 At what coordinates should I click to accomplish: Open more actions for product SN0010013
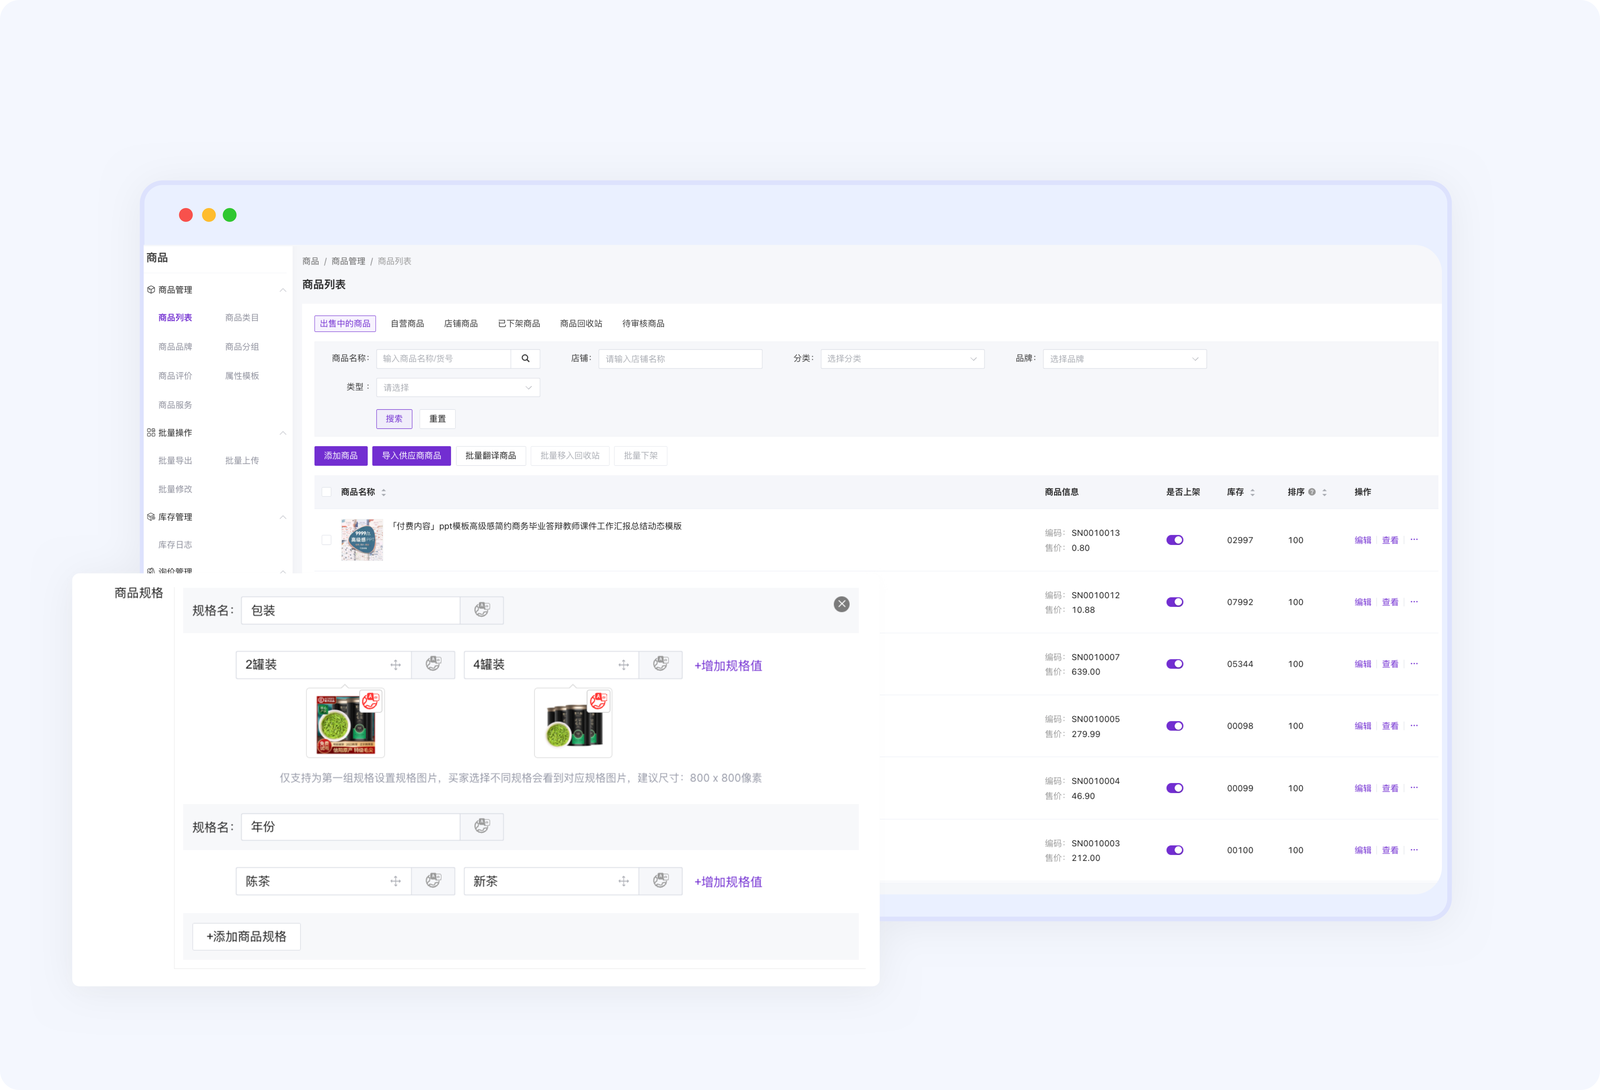coord(1414,540)
